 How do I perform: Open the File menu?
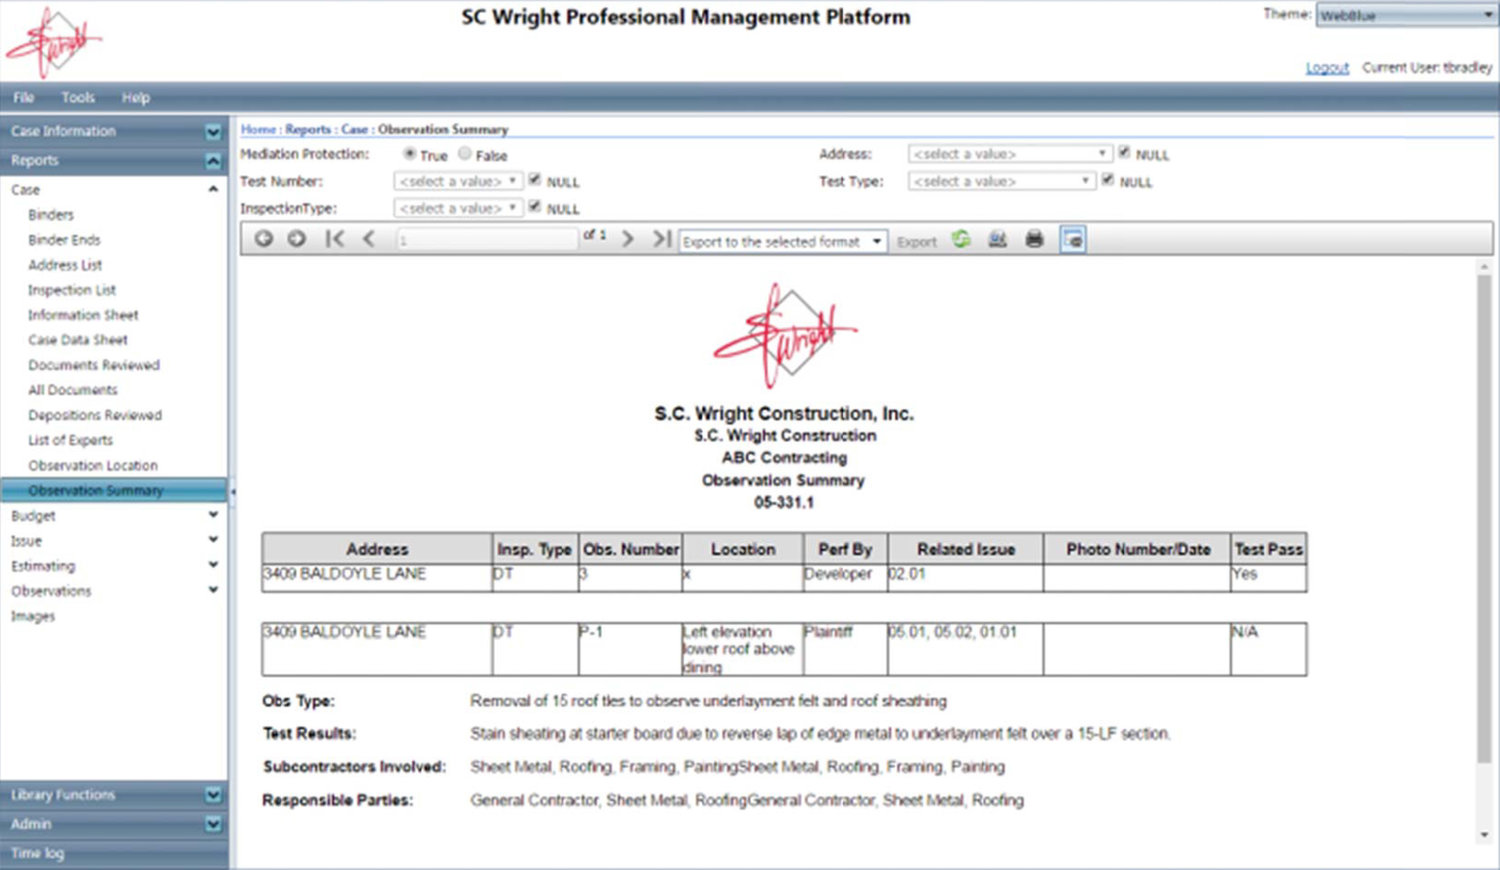24,97
